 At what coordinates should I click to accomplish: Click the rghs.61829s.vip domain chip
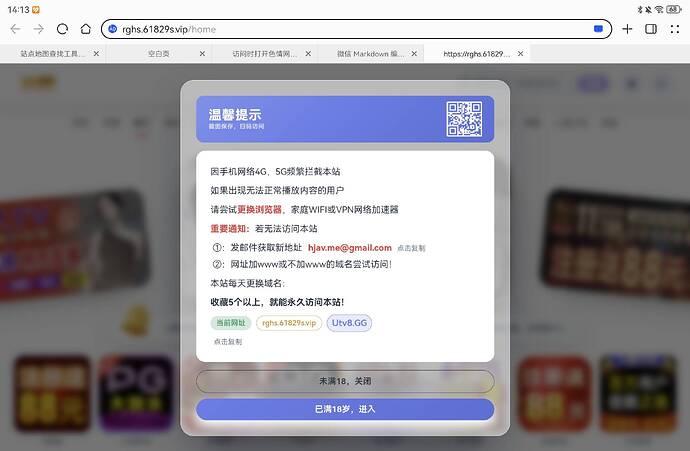[x=289, y=323]
